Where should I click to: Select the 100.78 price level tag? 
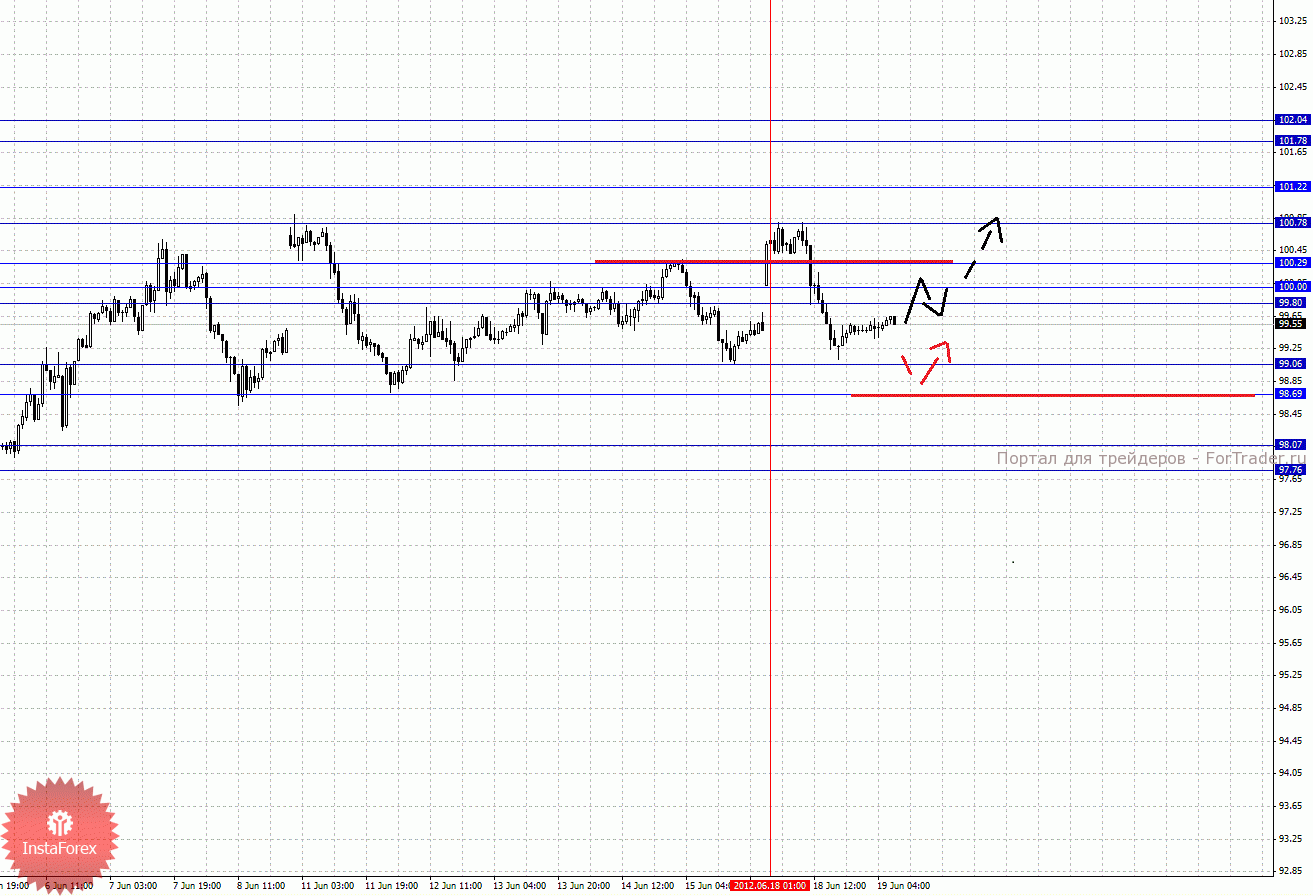pyautogui.click(x=1294, y=223)
